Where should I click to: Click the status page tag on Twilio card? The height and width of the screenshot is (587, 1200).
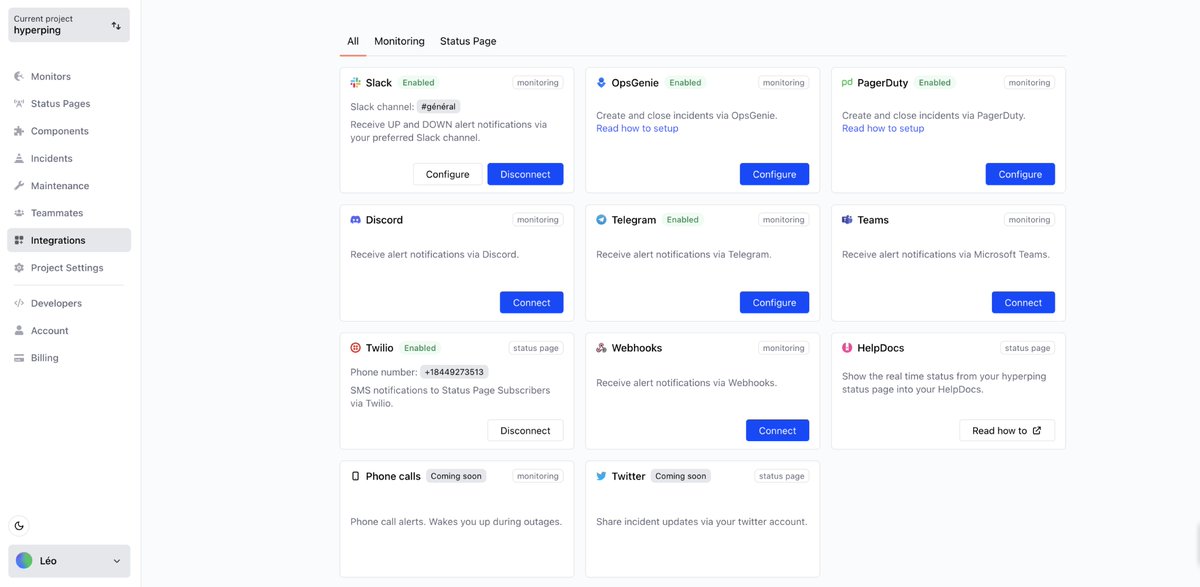[x=535, y=348]
